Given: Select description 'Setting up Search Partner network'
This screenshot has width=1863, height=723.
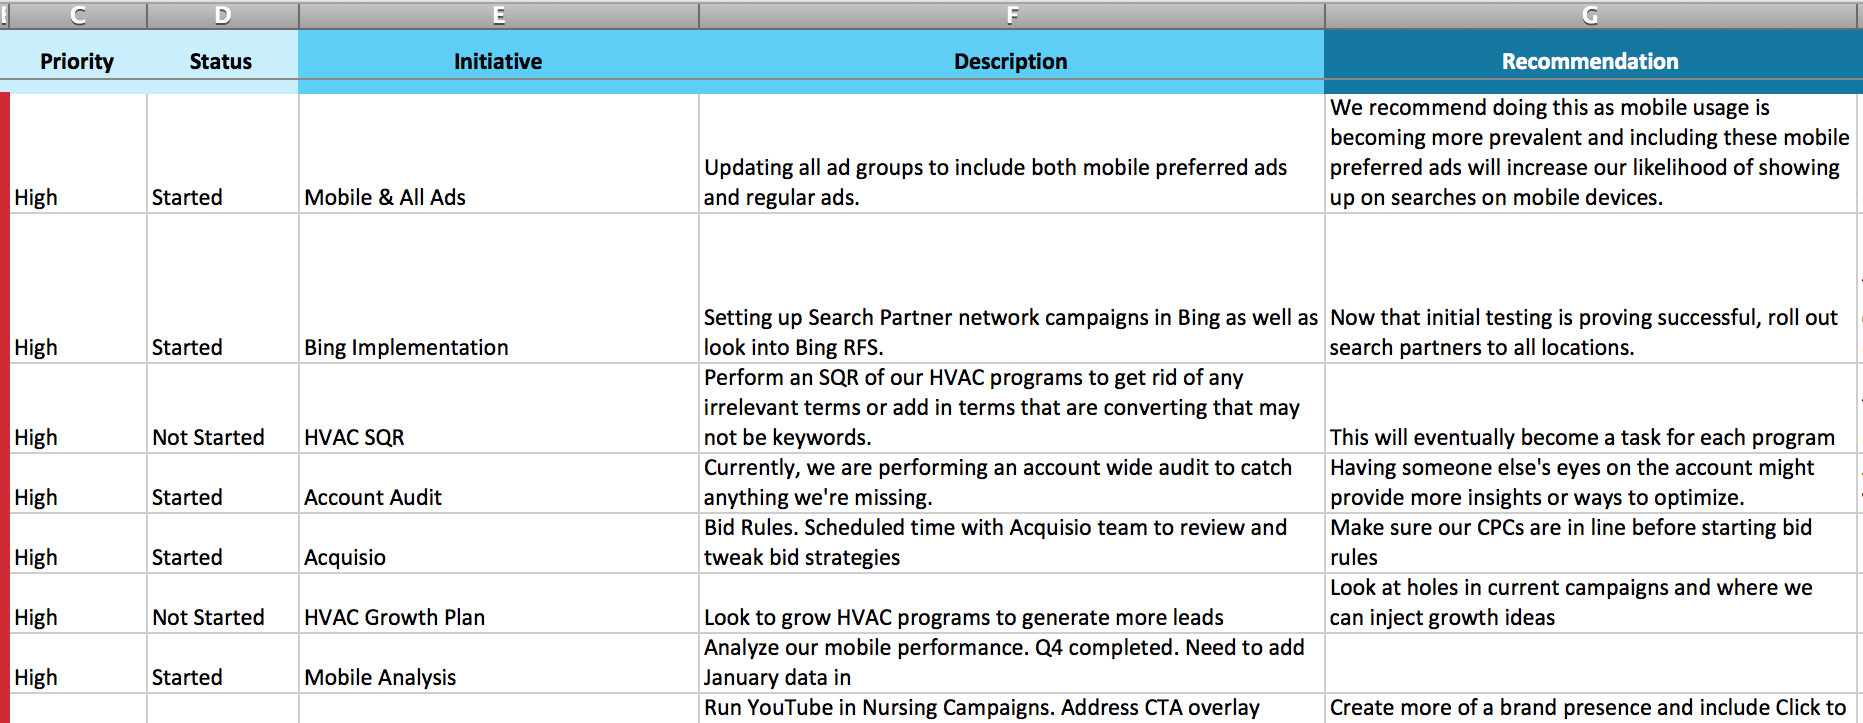Looking at the screenshot, I should click(x=1012, y=288).
